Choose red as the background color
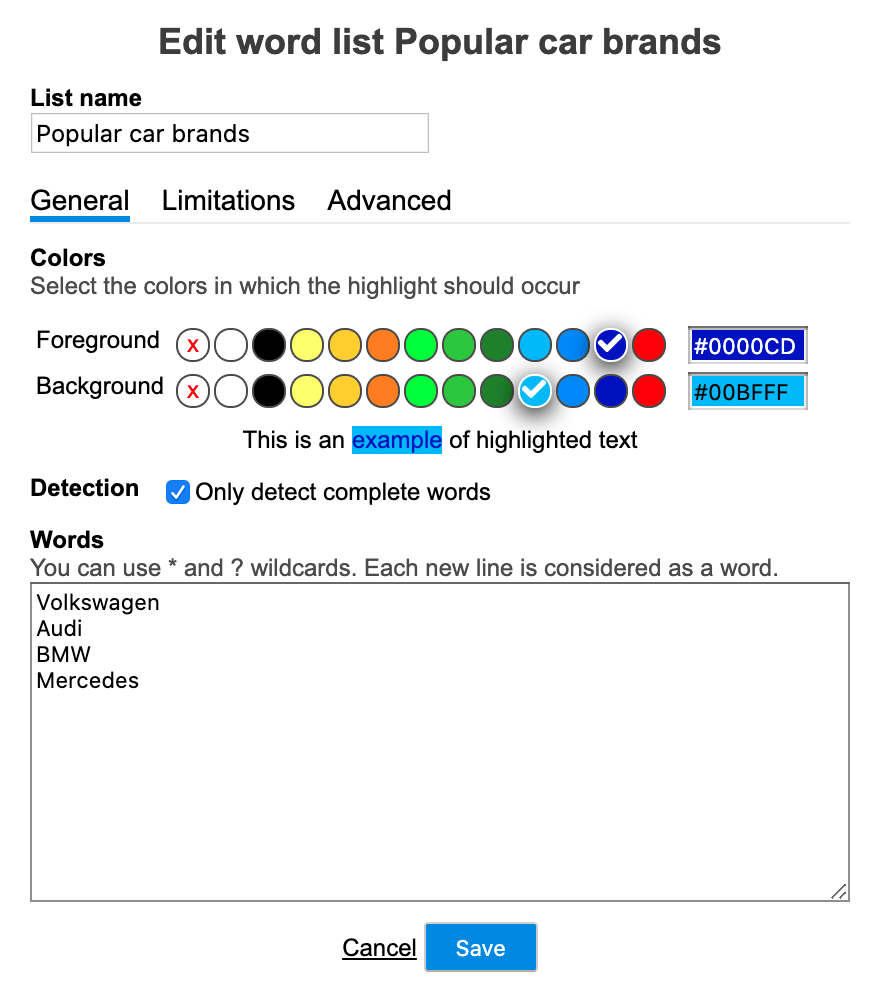This screenshot has width=878, height=1000. [649, 391]
